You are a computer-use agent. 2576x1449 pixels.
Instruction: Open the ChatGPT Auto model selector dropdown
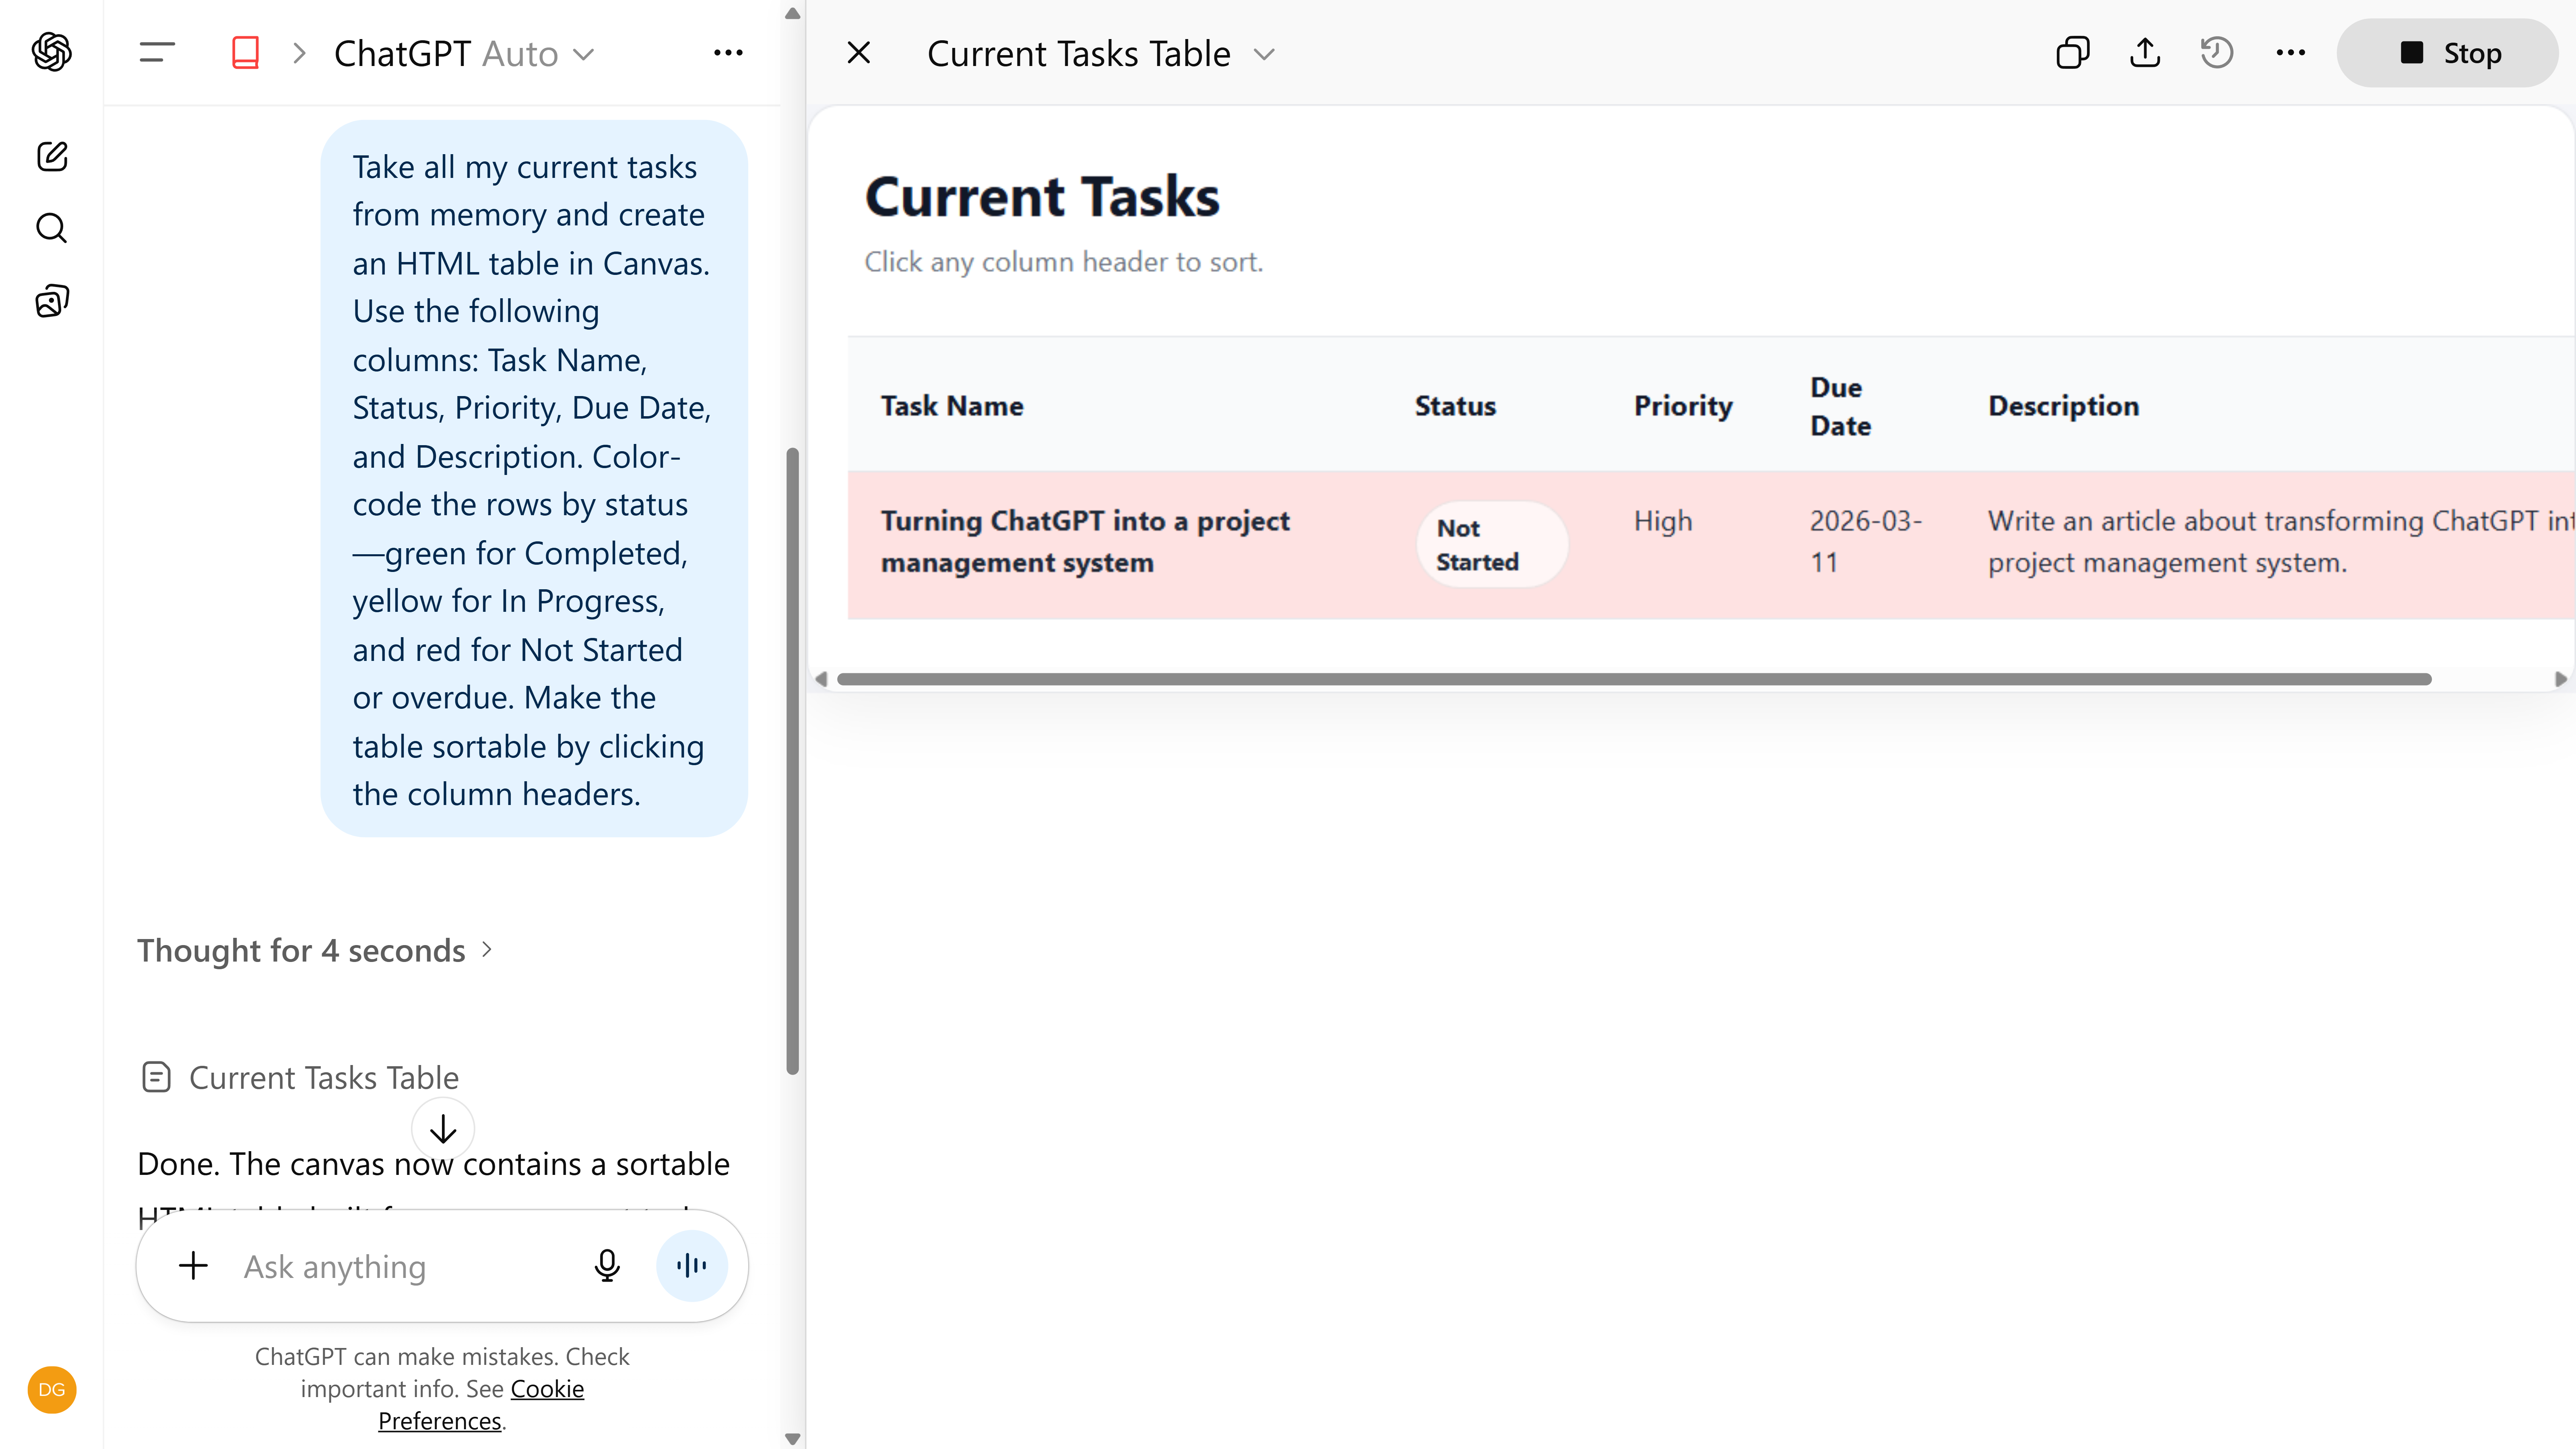click(x=464, y=53)
